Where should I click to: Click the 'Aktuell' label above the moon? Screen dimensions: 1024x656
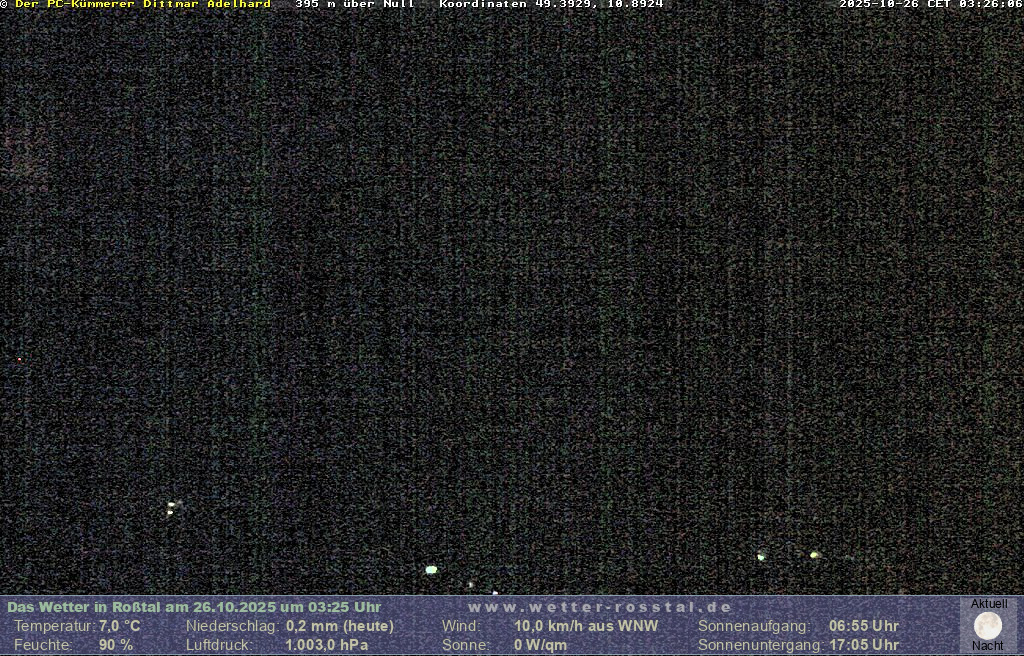point(989,604)
